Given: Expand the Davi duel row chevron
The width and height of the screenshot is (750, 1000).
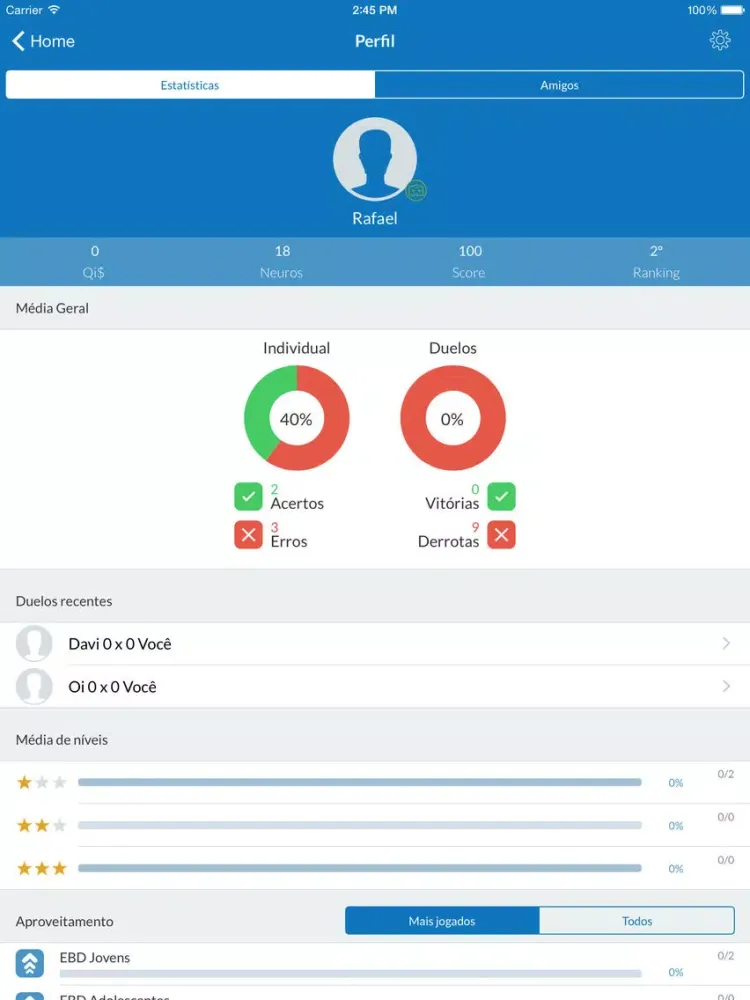Looking at the screenshot, I should coord(726,643).
